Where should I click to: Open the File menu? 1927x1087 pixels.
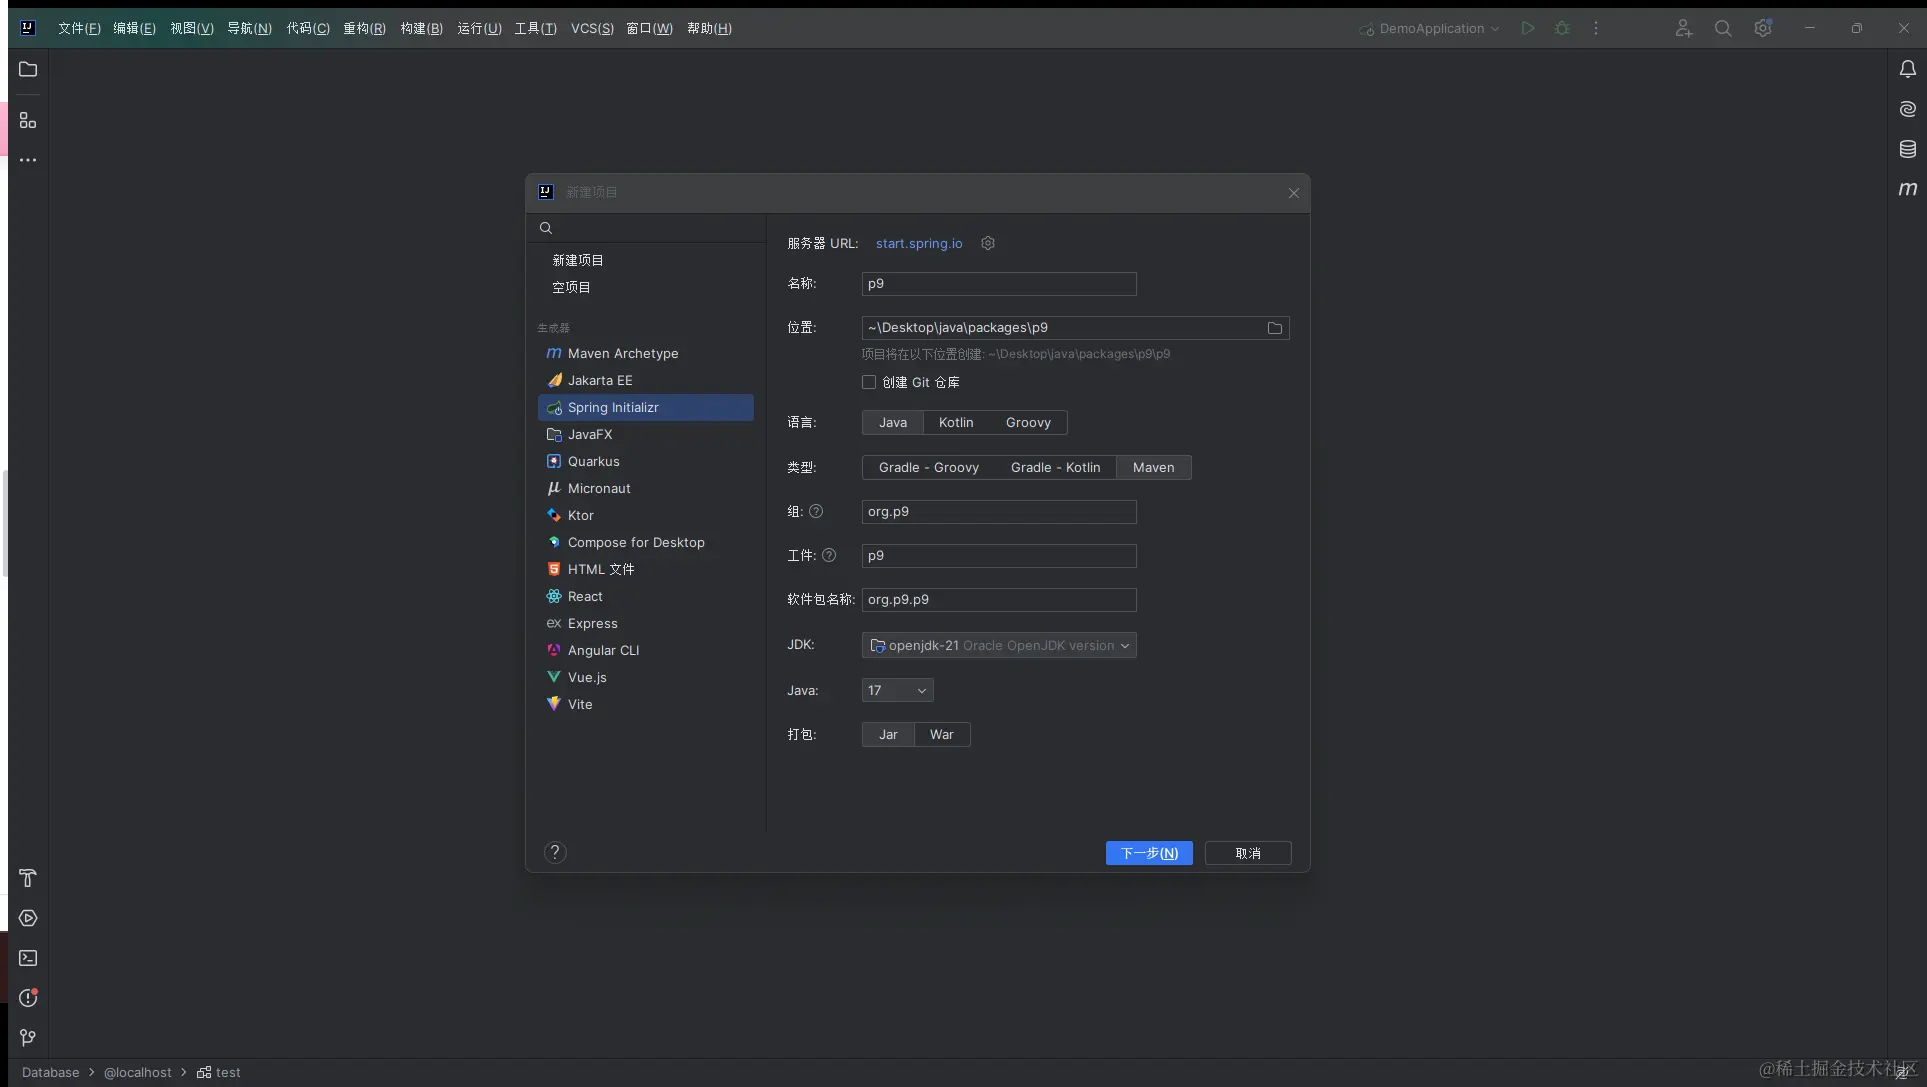79,28
